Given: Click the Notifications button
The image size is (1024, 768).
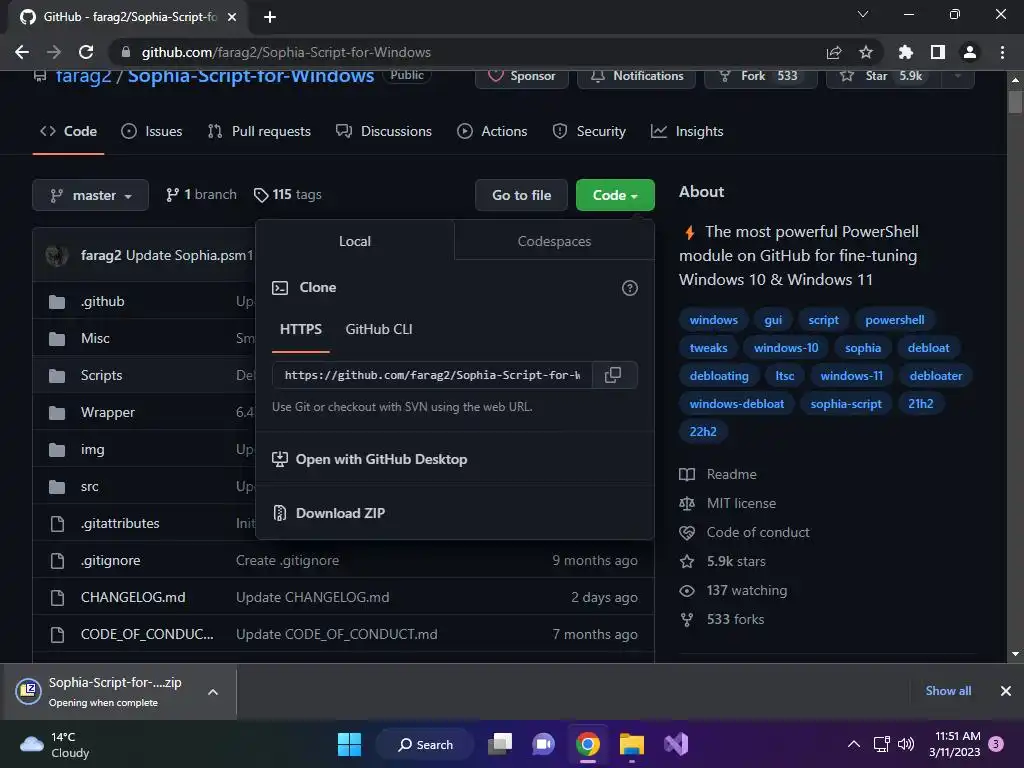Looking at the screenshot, I should click(x=636, y=76).
